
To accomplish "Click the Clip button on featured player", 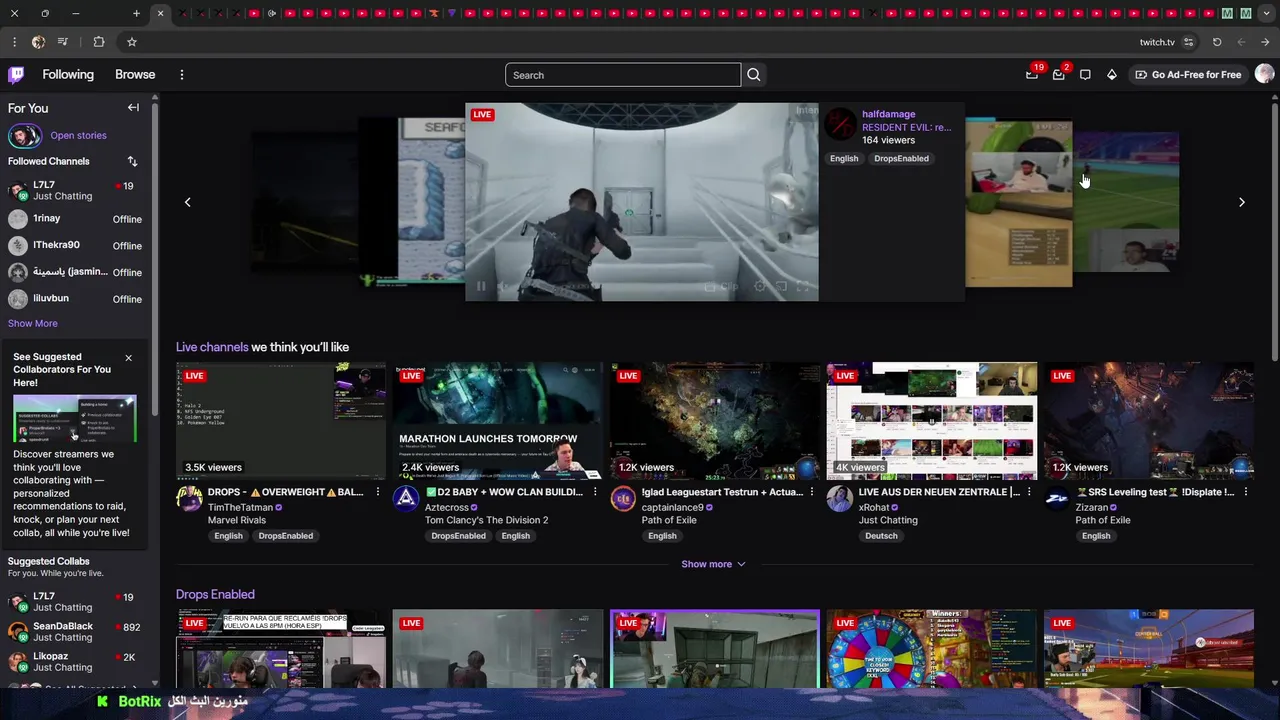I will click(x=722, y=287).
